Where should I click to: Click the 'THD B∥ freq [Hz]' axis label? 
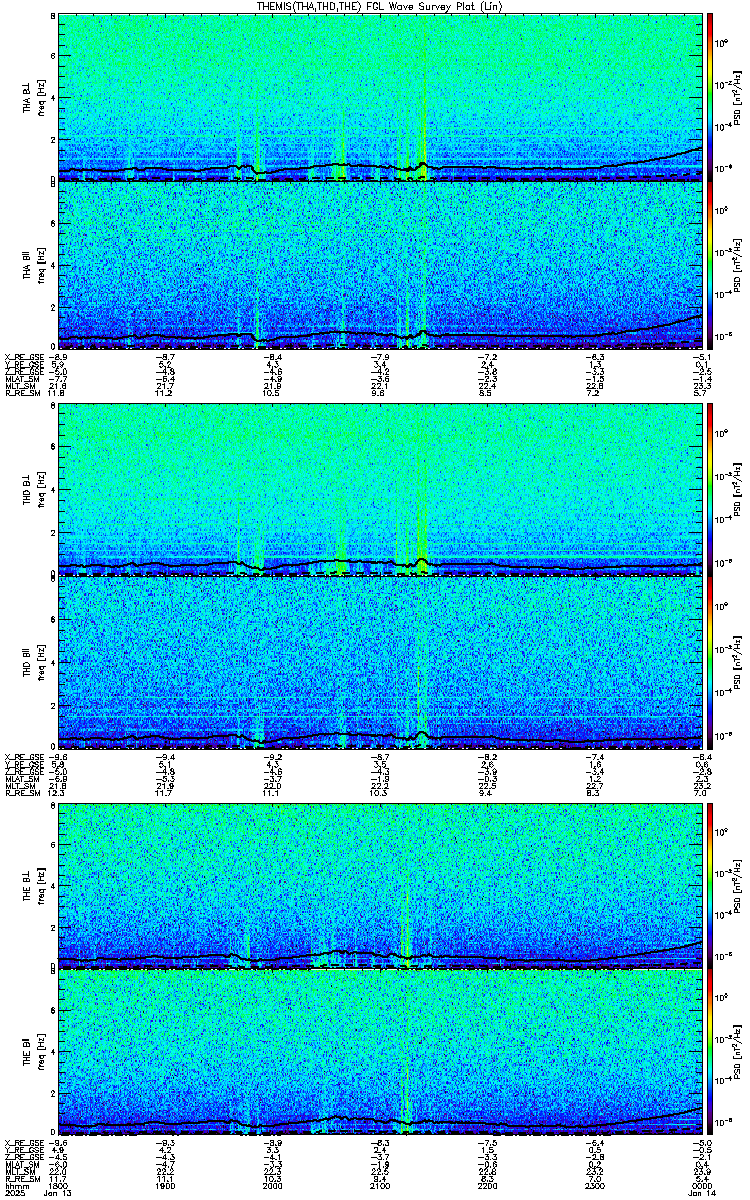tap(32, 662)
